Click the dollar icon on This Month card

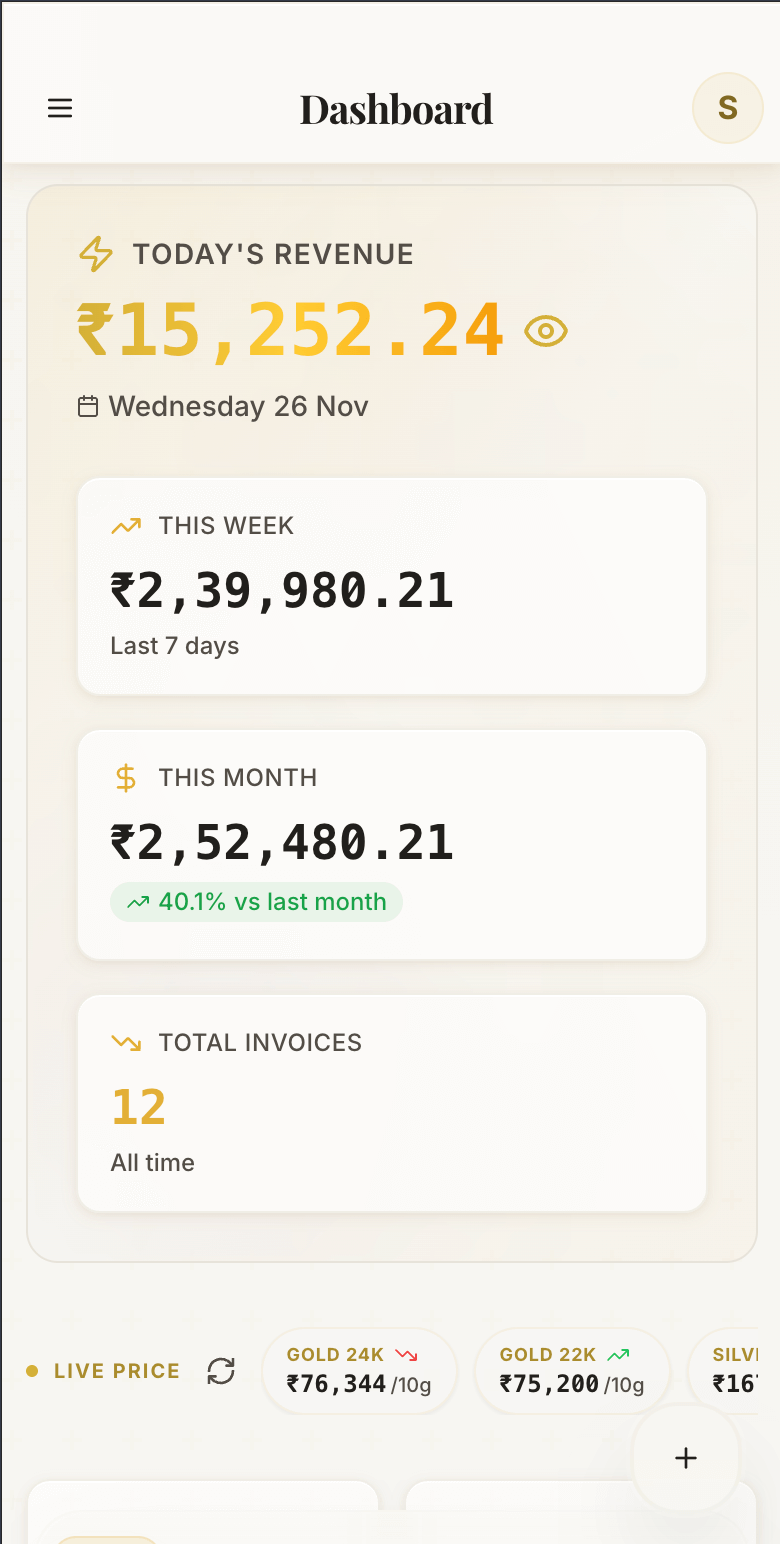(x=126, y=777)
